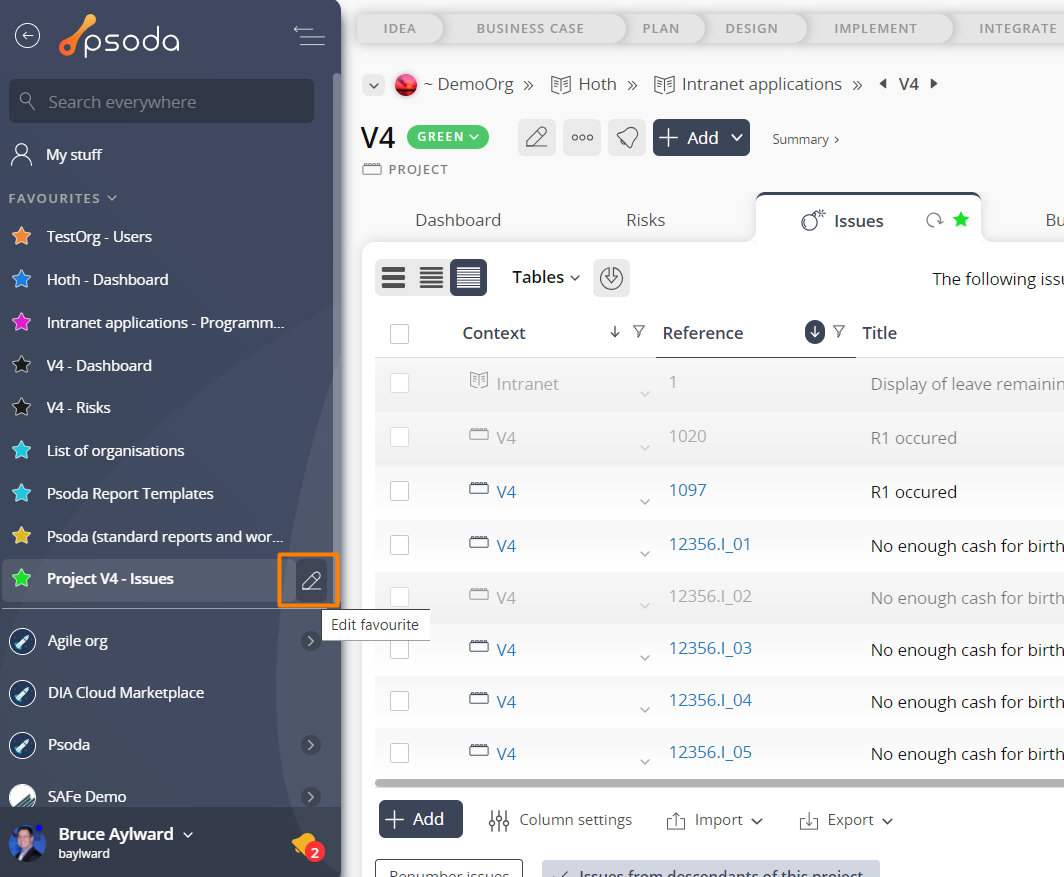This screenshot has height=877, width=1064.
Task: Expand the Agile org organisation
Action: tap(311, 641)
